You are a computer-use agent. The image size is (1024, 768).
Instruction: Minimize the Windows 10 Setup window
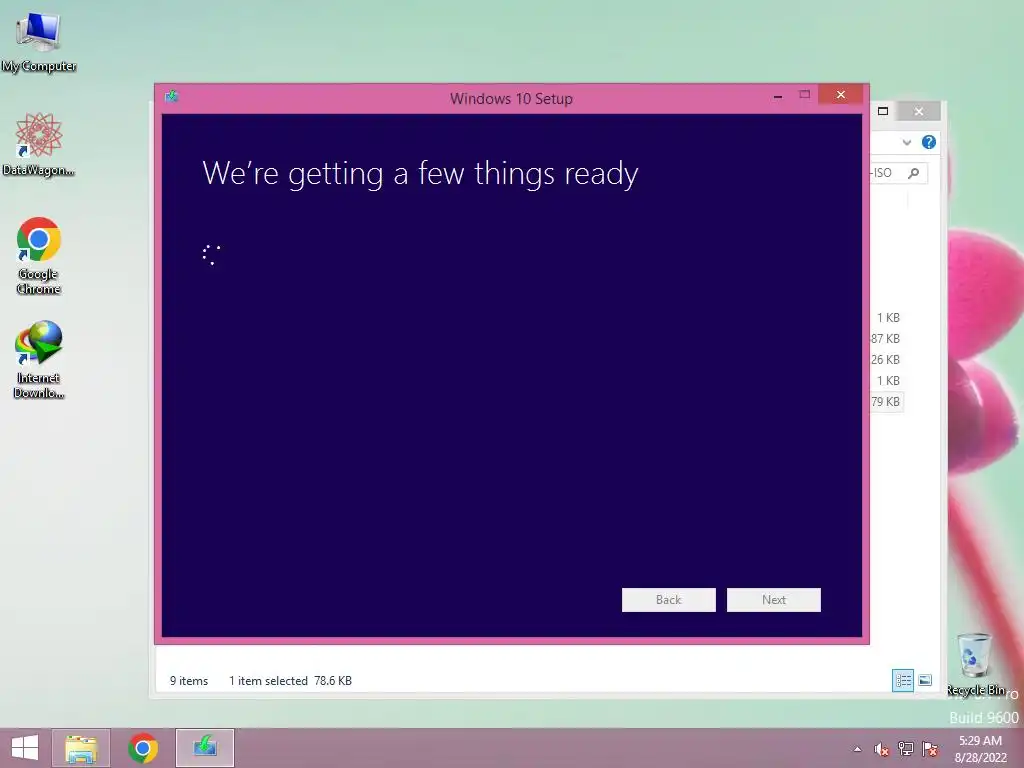[778, 96]
